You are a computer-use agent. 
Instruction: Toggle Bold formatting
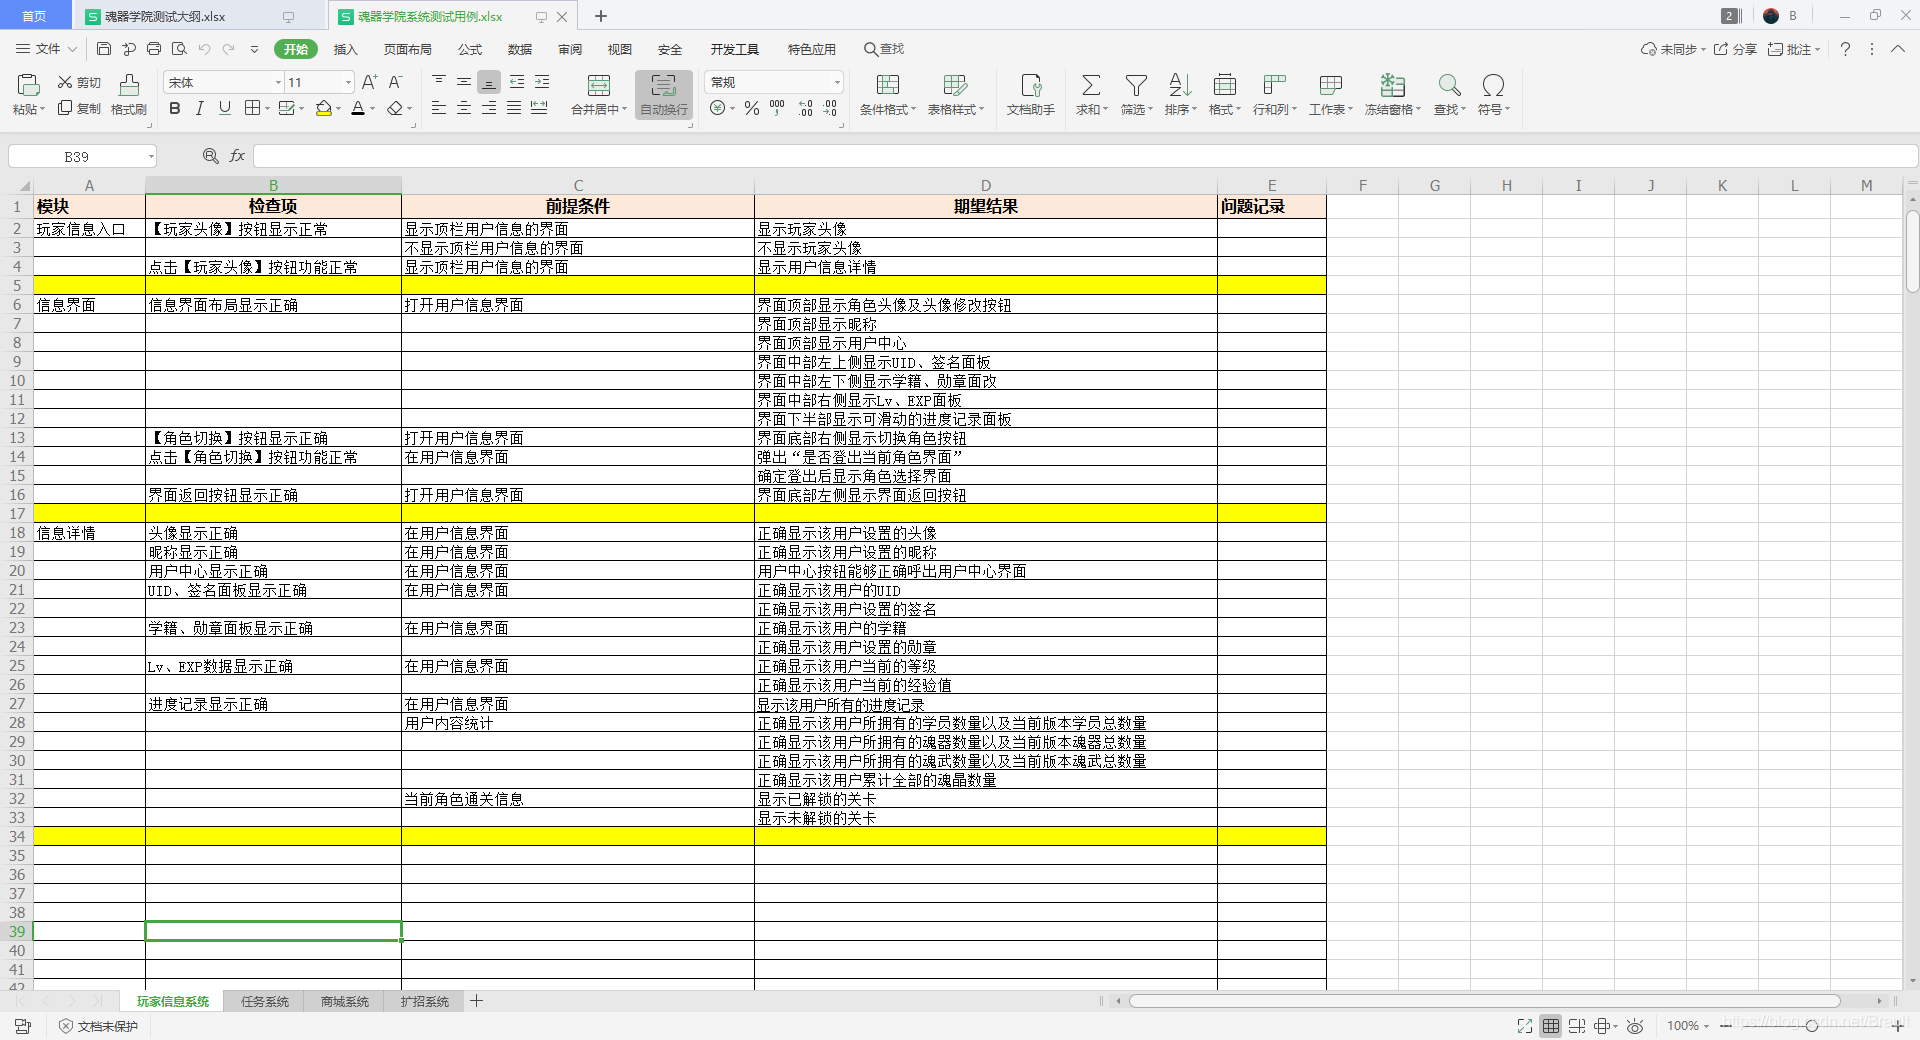175,108
